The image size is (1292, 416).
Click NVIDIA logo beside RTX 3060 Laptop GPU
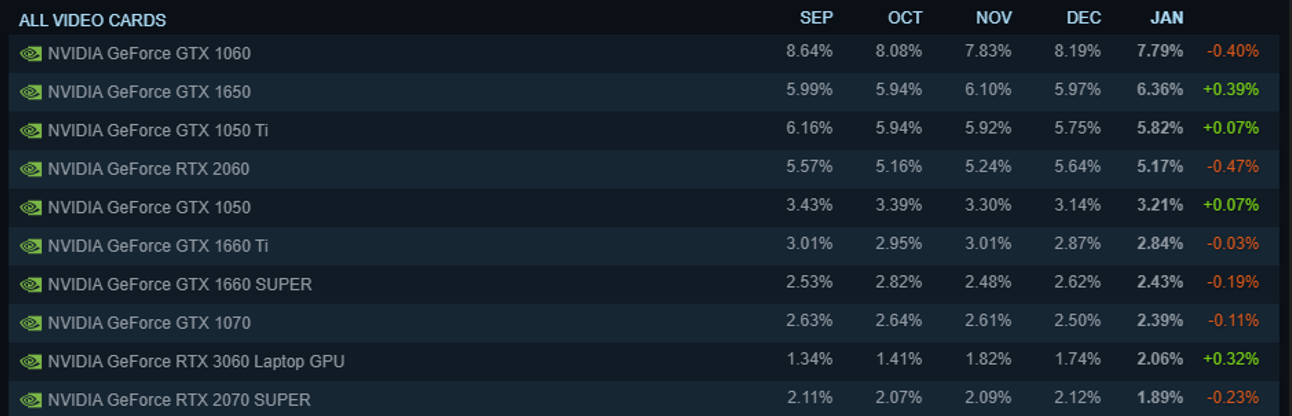pos(30,362)
